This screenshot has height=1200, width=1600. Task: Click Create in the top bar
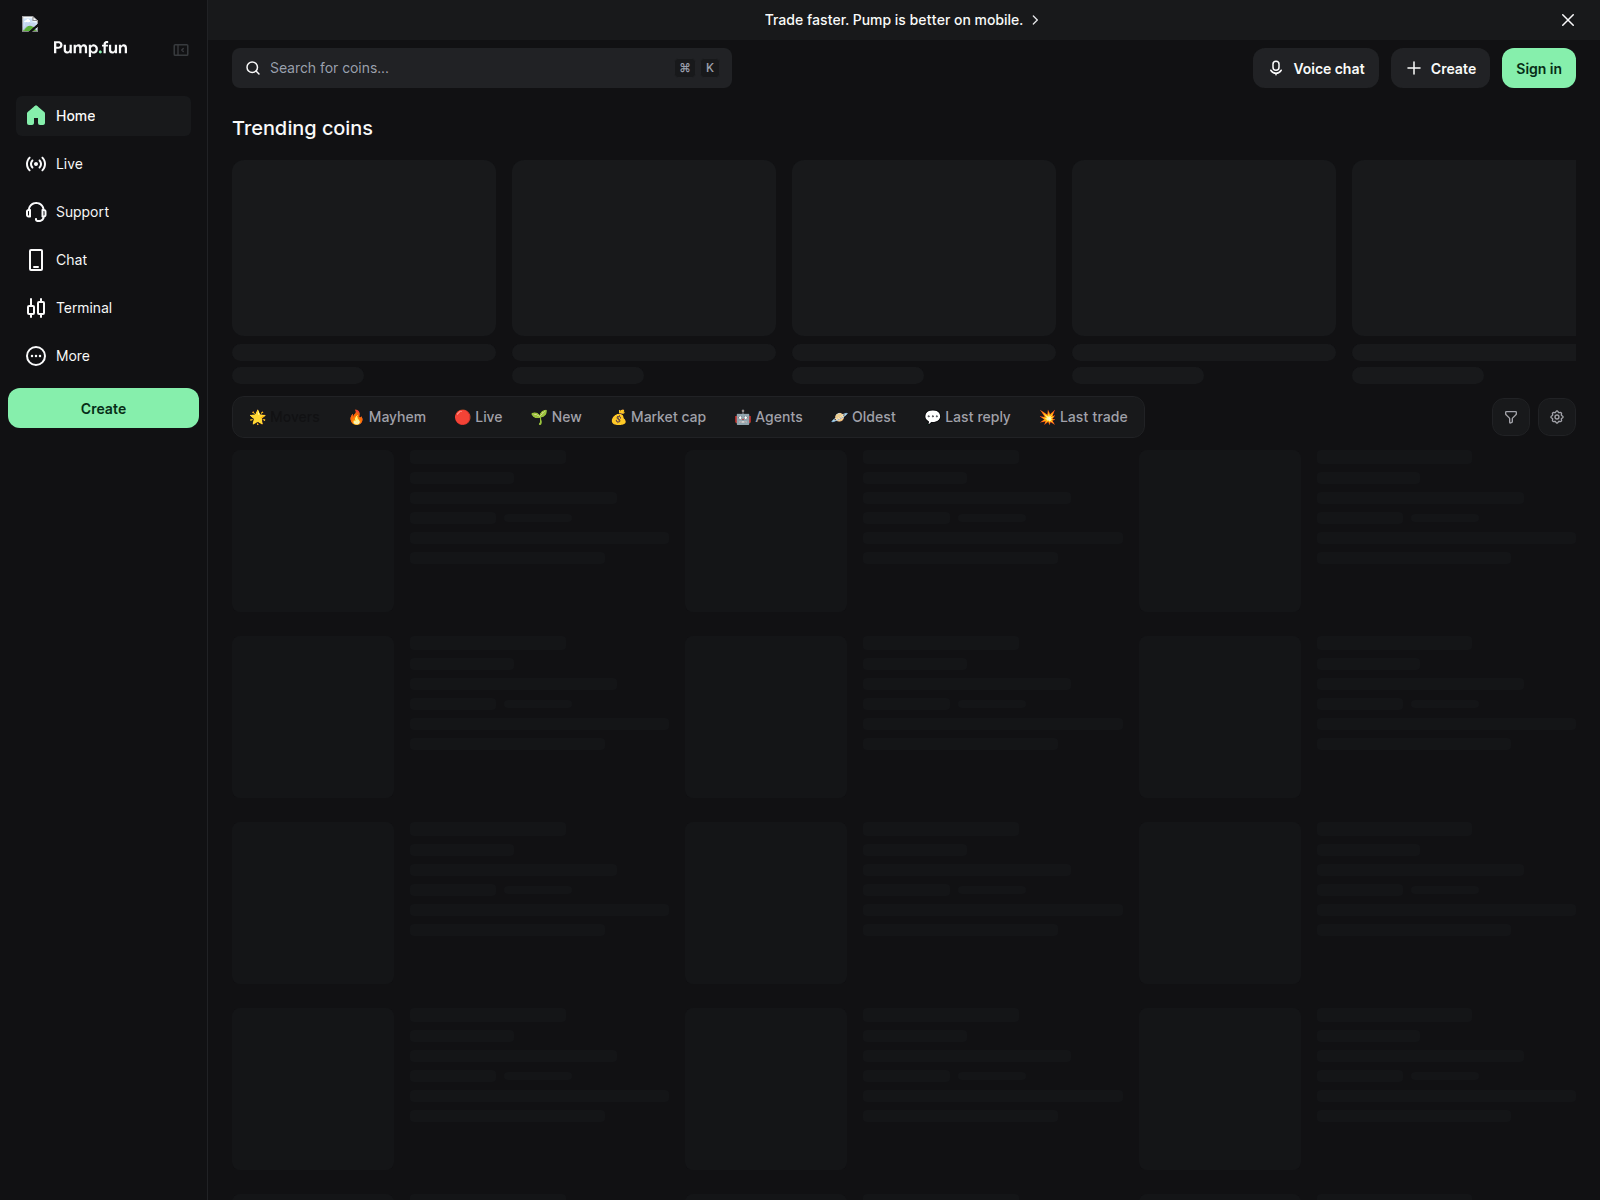pyautogui.click(x=1440, y=68)
